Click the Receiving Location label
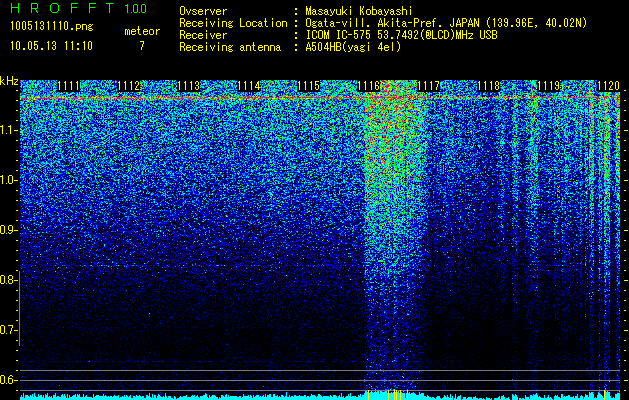The width and height of the screenshot is (629, 400). point(233,23)
